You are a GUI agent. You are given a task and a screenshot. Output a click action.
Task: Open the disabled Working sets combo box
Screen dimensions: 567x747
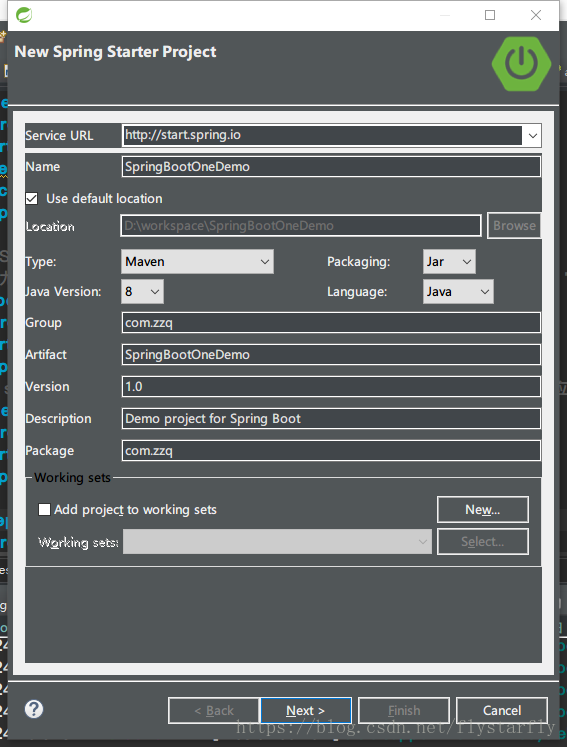pyautogui.click(x=277, y=542)
